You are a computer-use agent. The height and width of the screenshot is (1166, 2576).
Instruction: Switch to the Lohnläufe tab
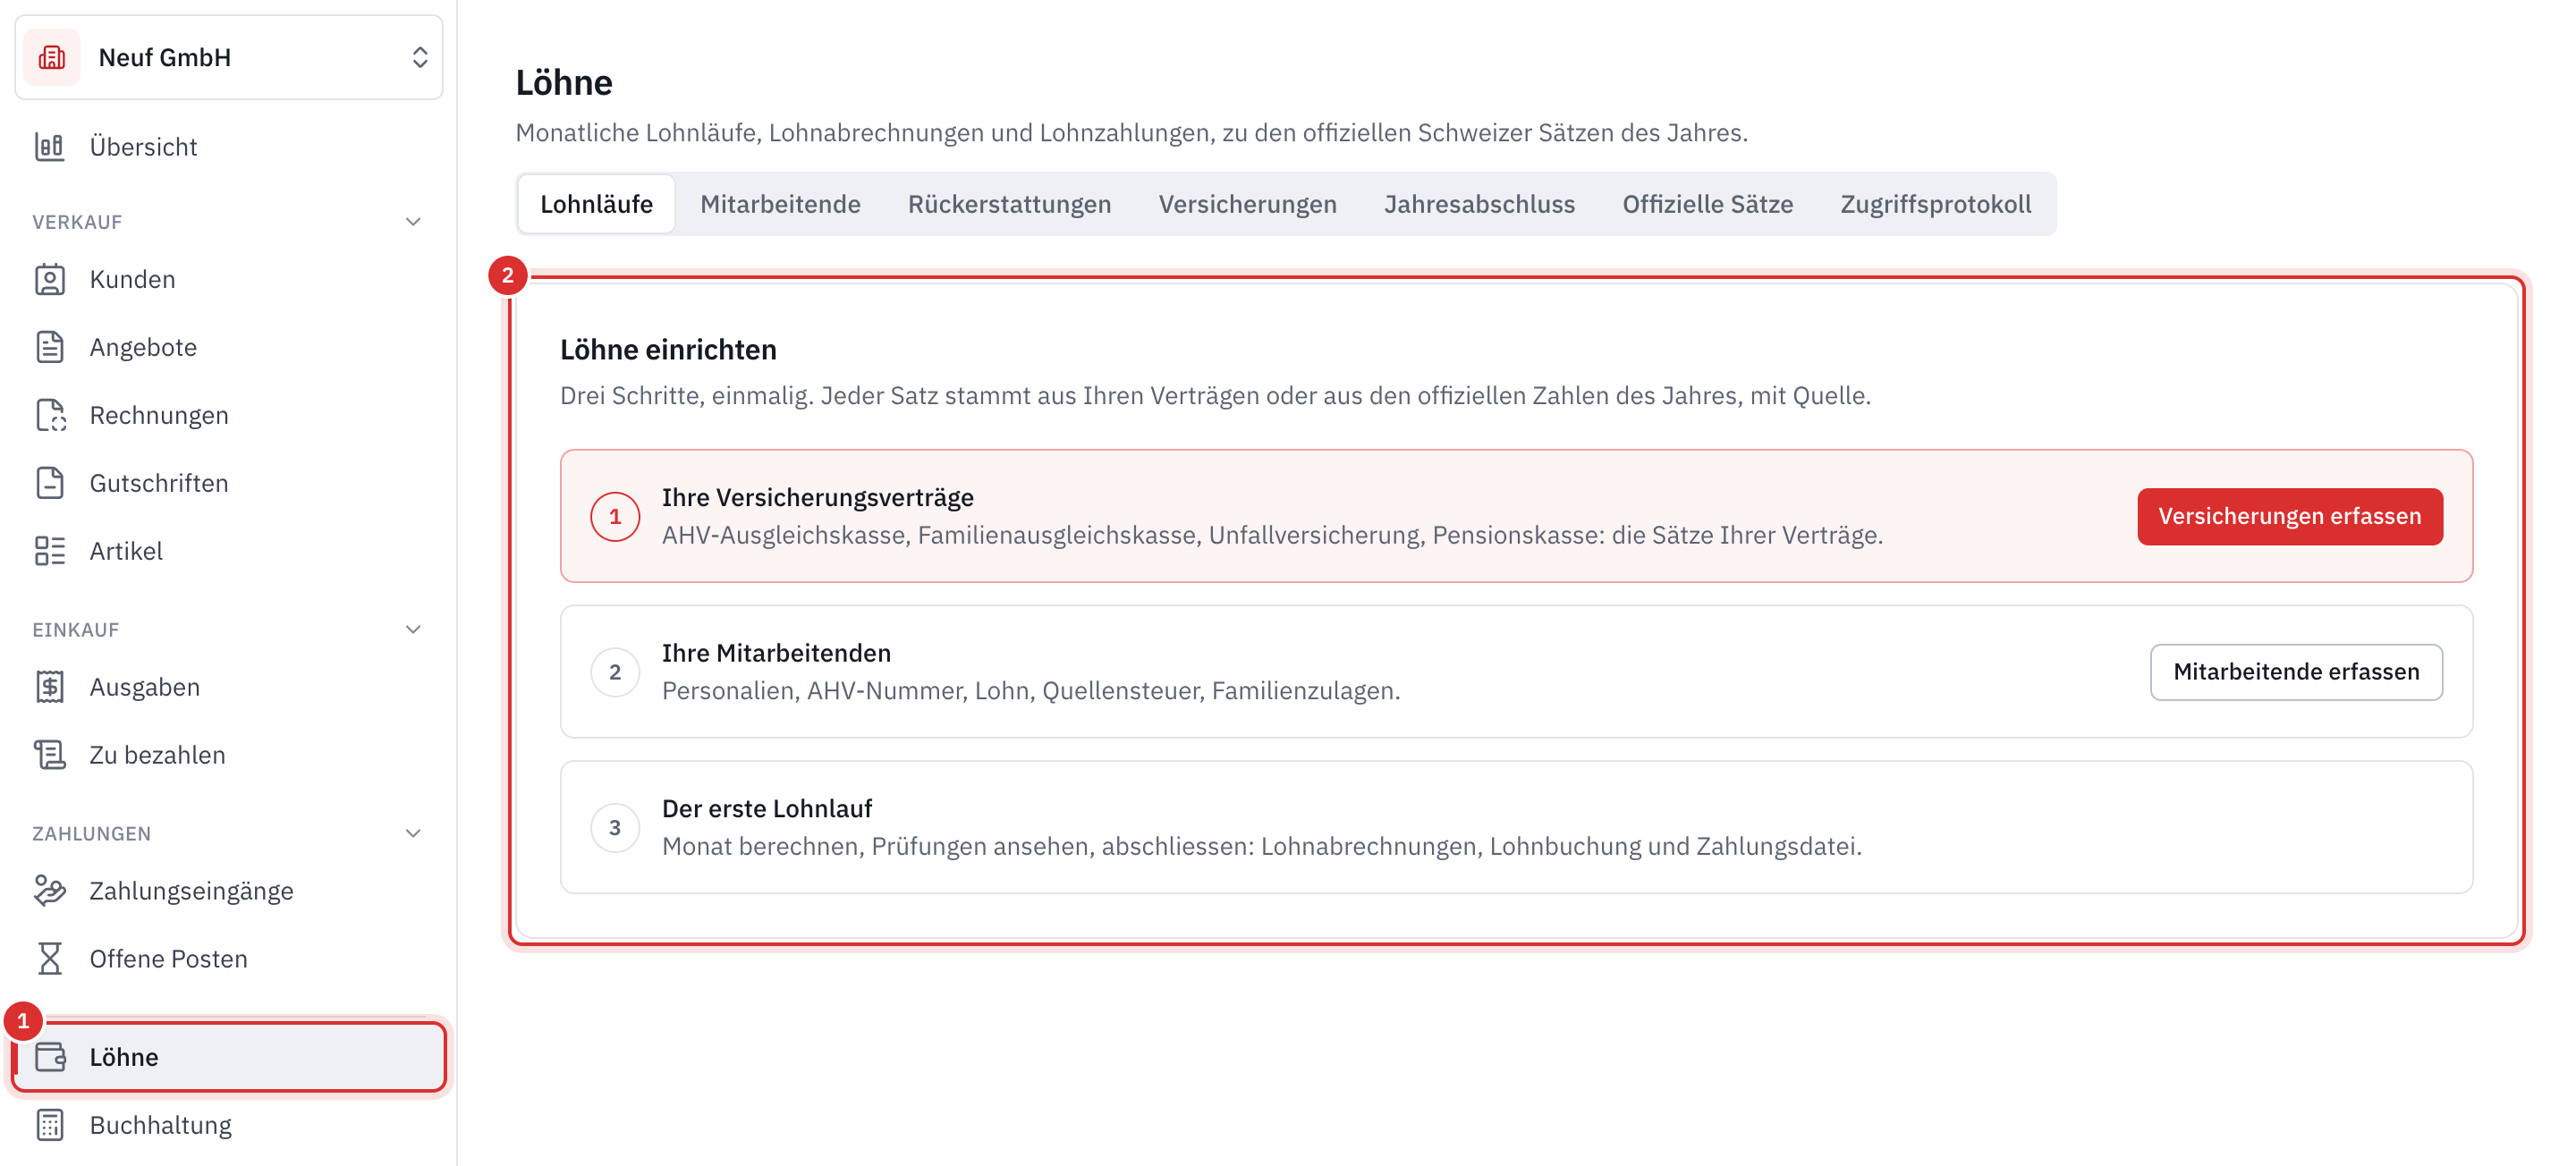597,204
